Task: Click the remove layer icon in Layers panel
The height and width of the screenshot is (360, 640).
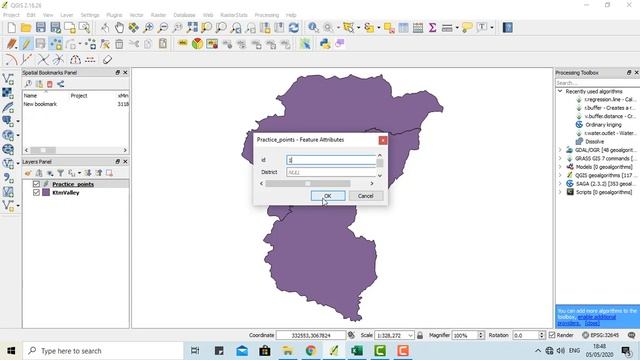Action: pyautogui.click(x=109, y=173)
